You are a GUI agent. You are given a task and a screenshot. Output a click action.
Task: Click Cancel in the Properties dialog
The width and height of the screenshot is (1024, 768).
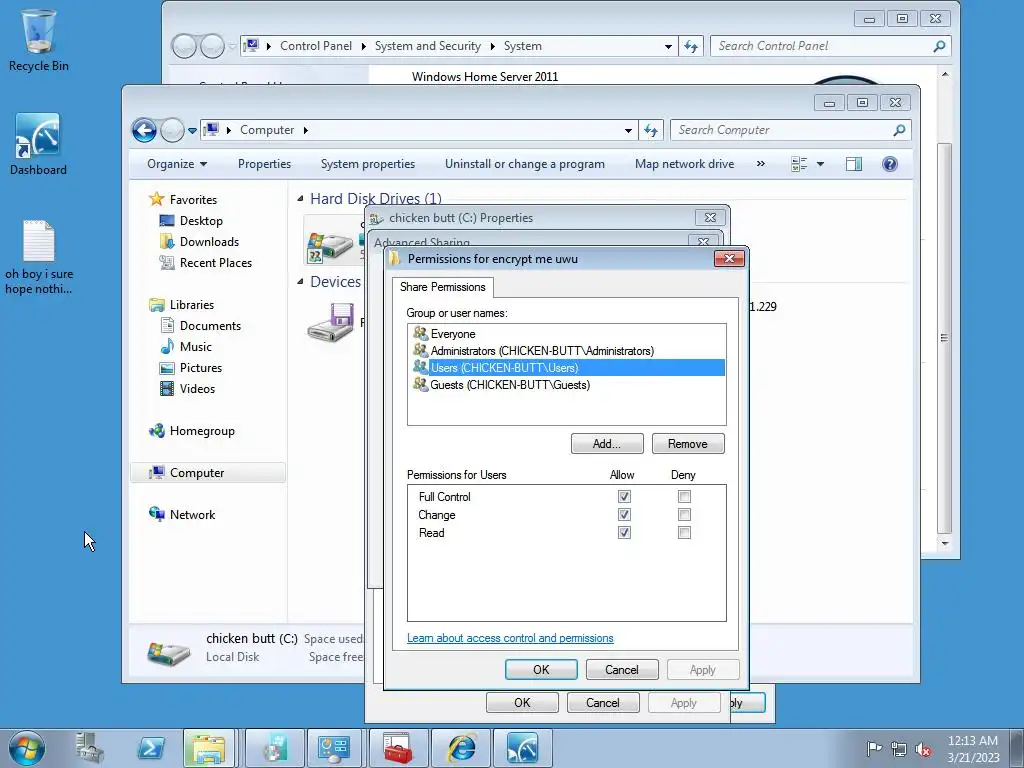tap(603, 703)
